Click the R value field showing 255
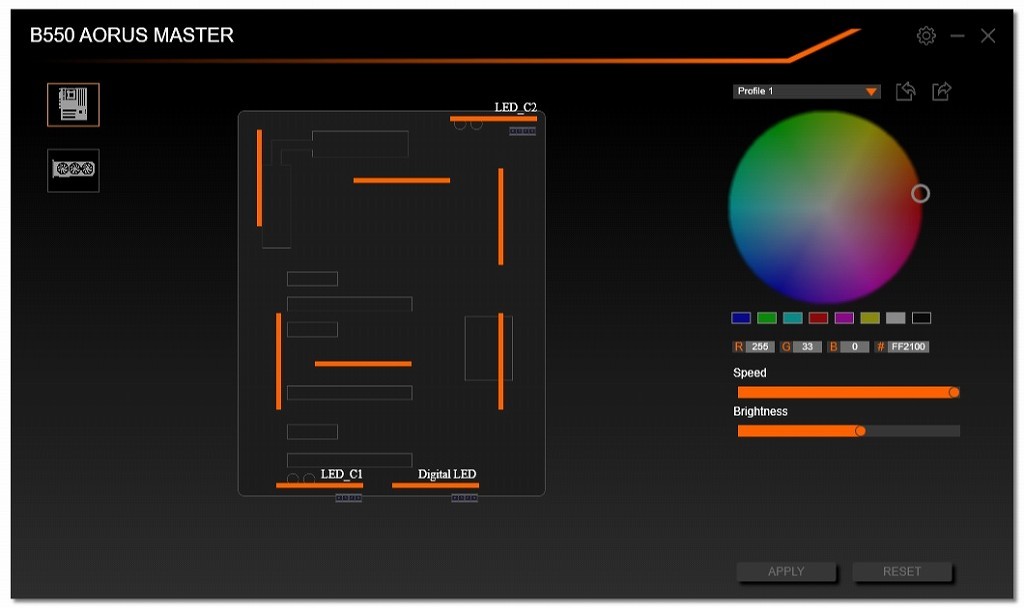Viewport: 1024px width, 608px height. [x=760, y=347]
